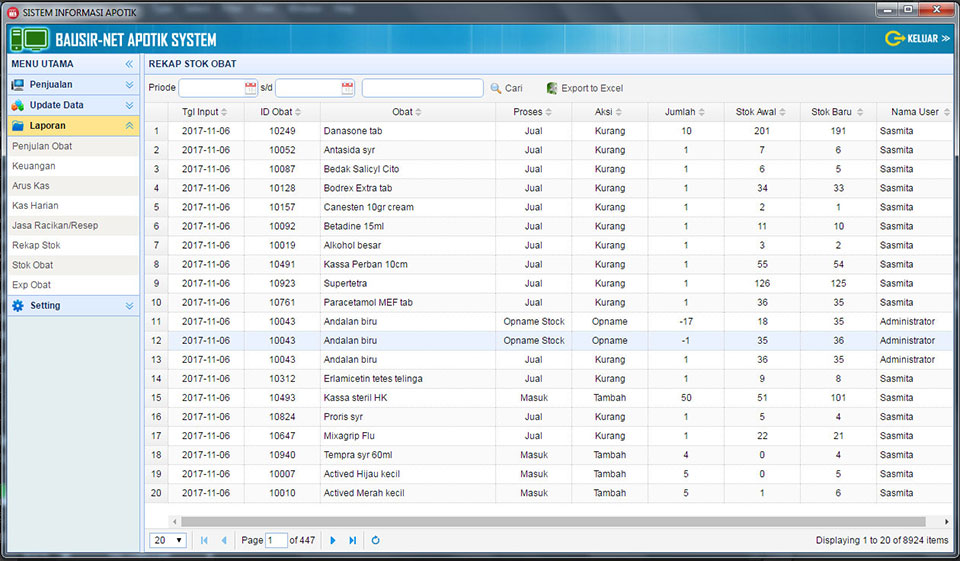
Task: Click the Keluar logout icon
Action: pyautogui.click(x=894, y=39)
